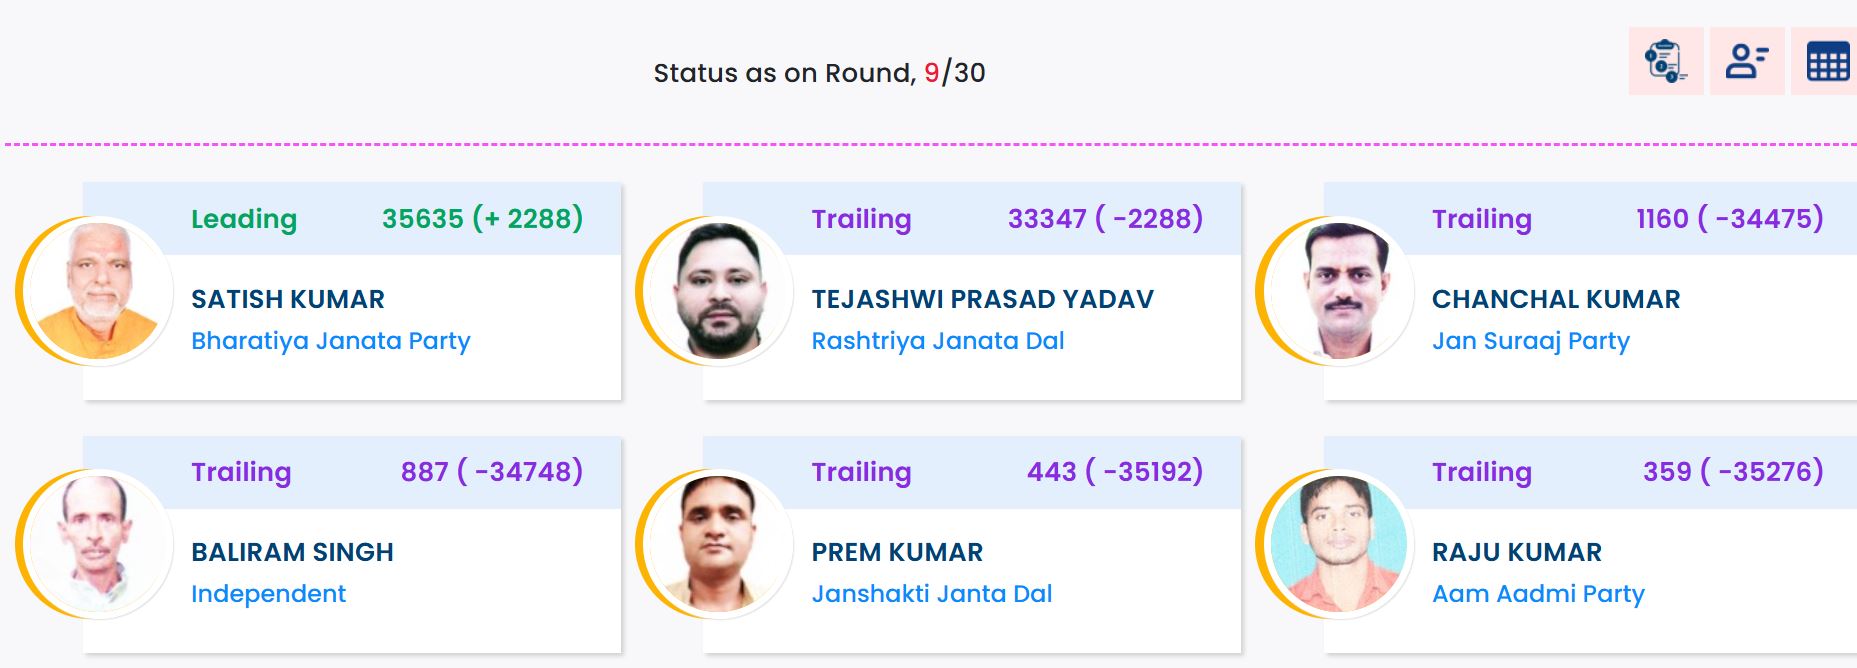The width and height of the screenshot is (1857, 668).
Task: Switch to the table grid view icon
Action: coord(1827,62)
